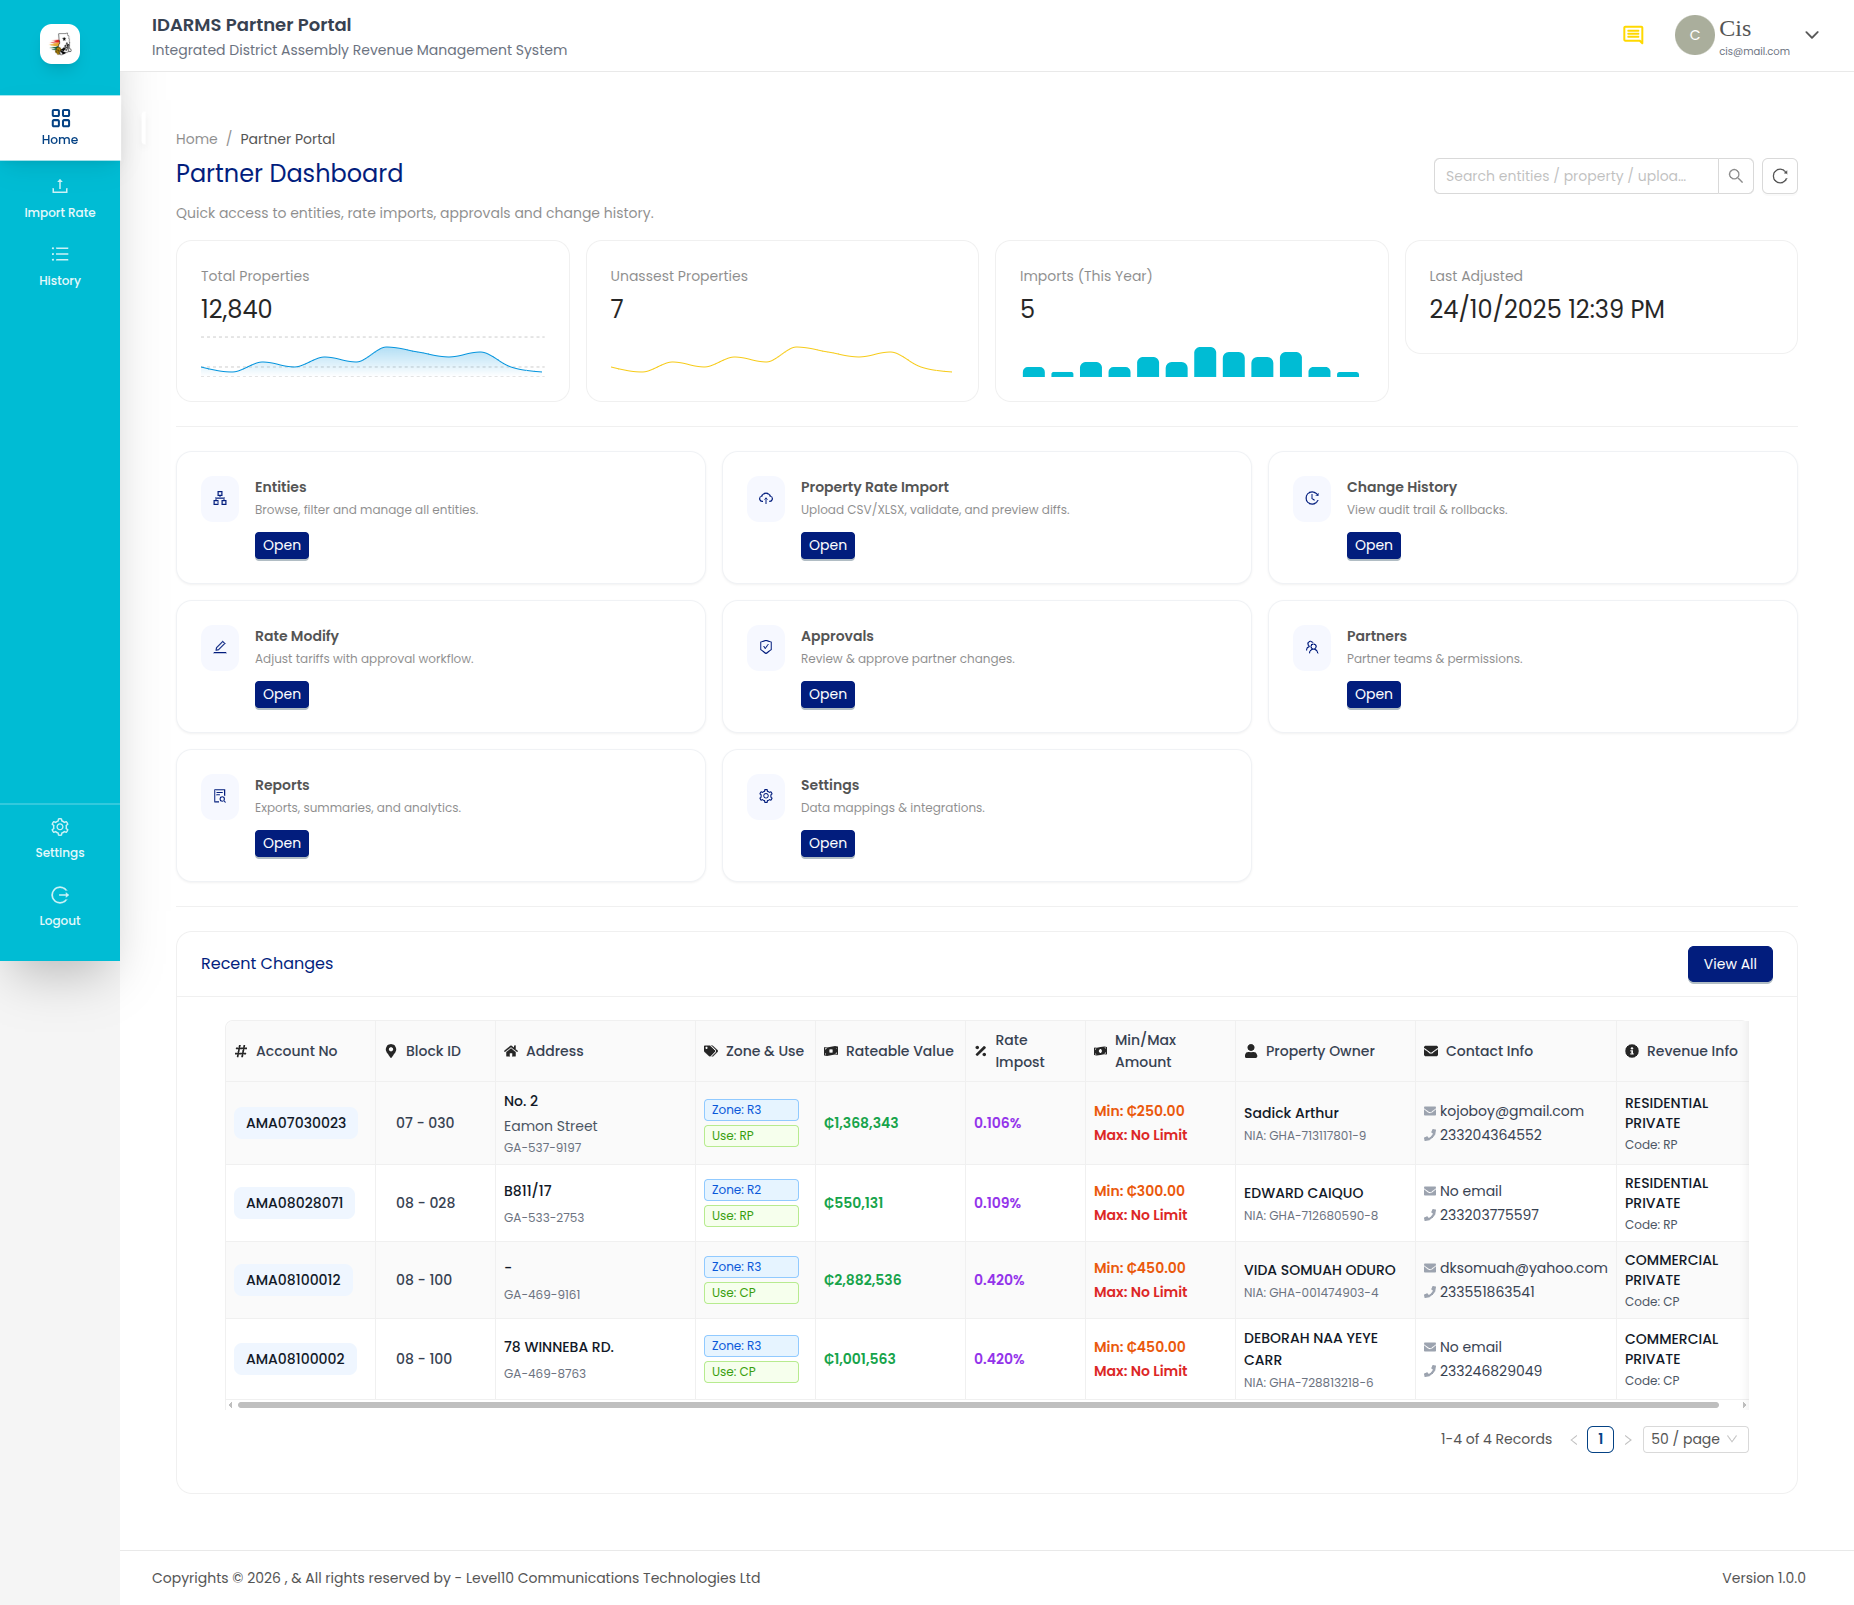Click account number AMA07030023
The image size is (1854, 1605).
(x=296, y=1123)
